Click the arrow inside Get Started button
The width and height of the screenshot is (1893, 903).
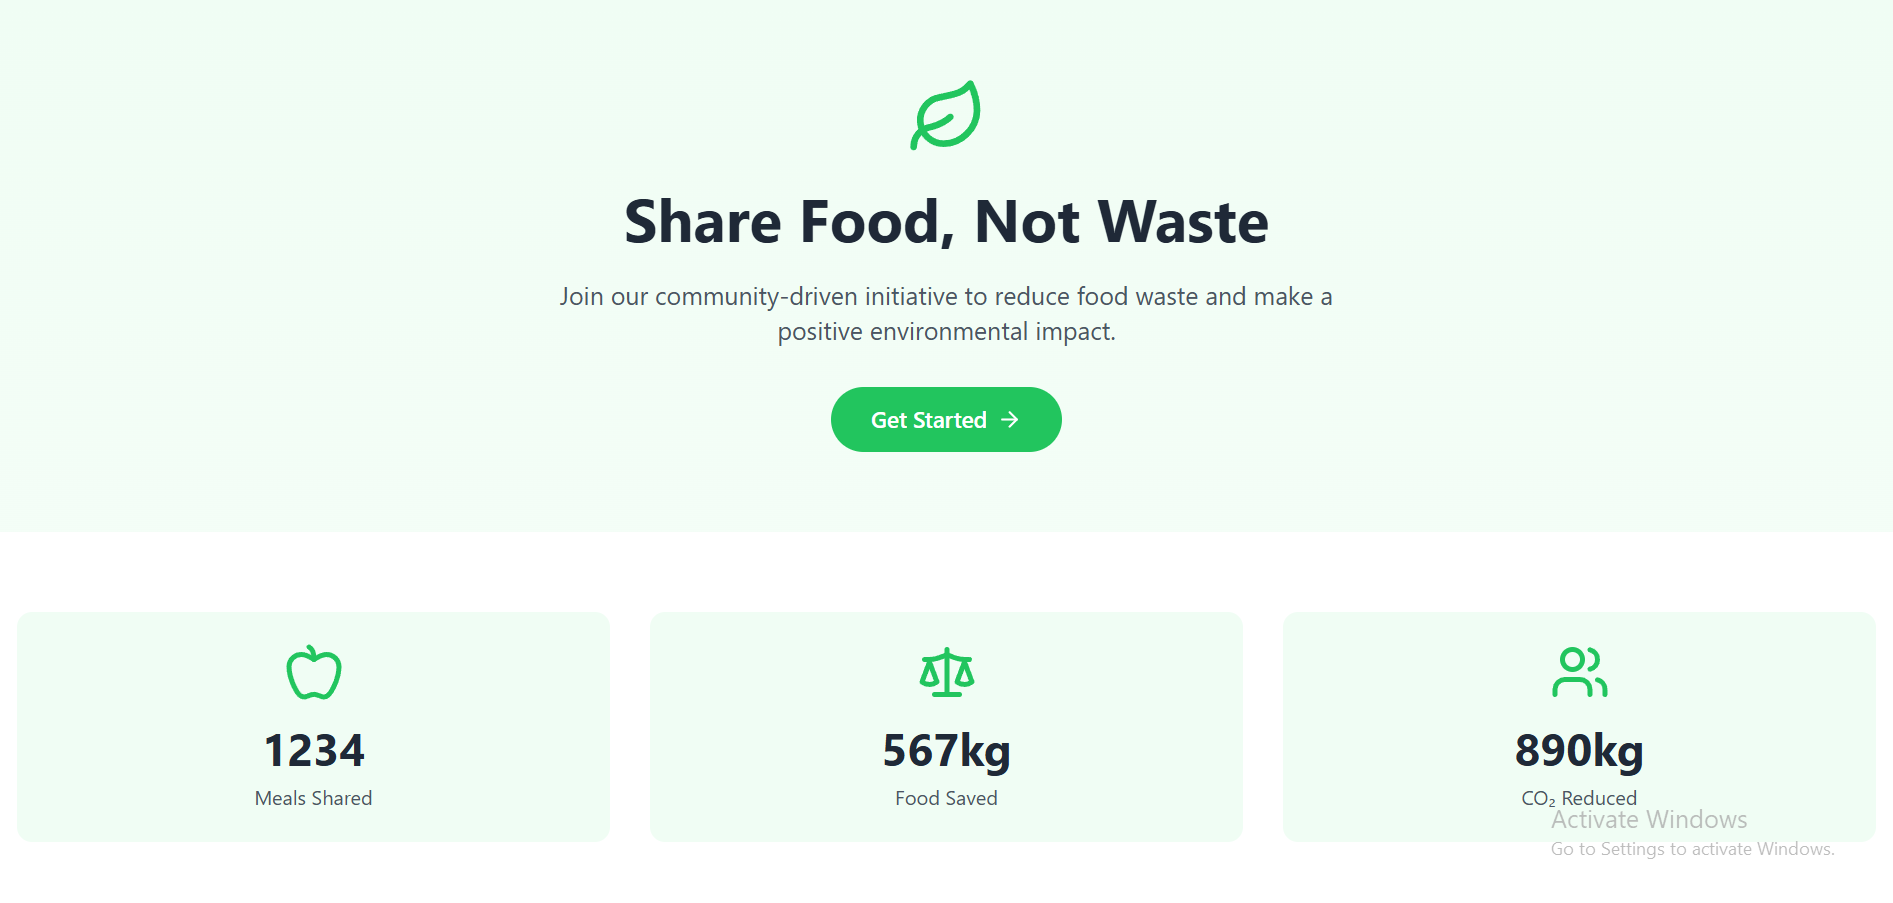click(x=1010, y=420)
